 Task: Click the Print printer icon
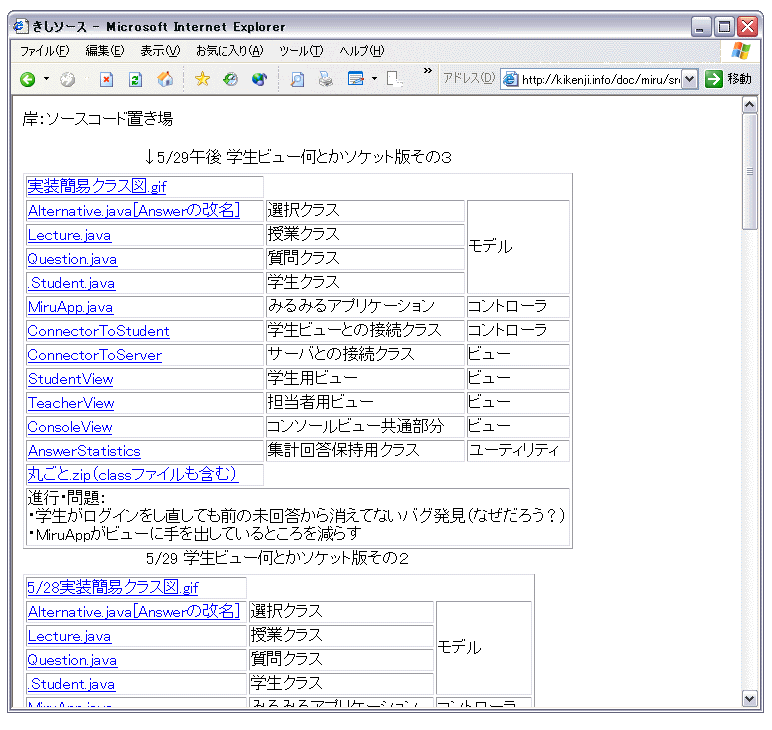coord(325,80)
